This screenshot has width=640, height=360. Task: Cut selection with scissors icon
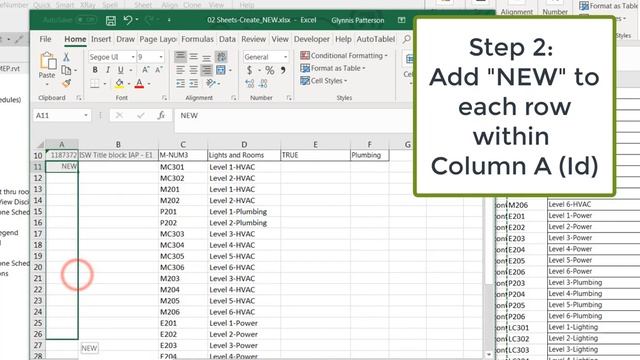[66, 57]
